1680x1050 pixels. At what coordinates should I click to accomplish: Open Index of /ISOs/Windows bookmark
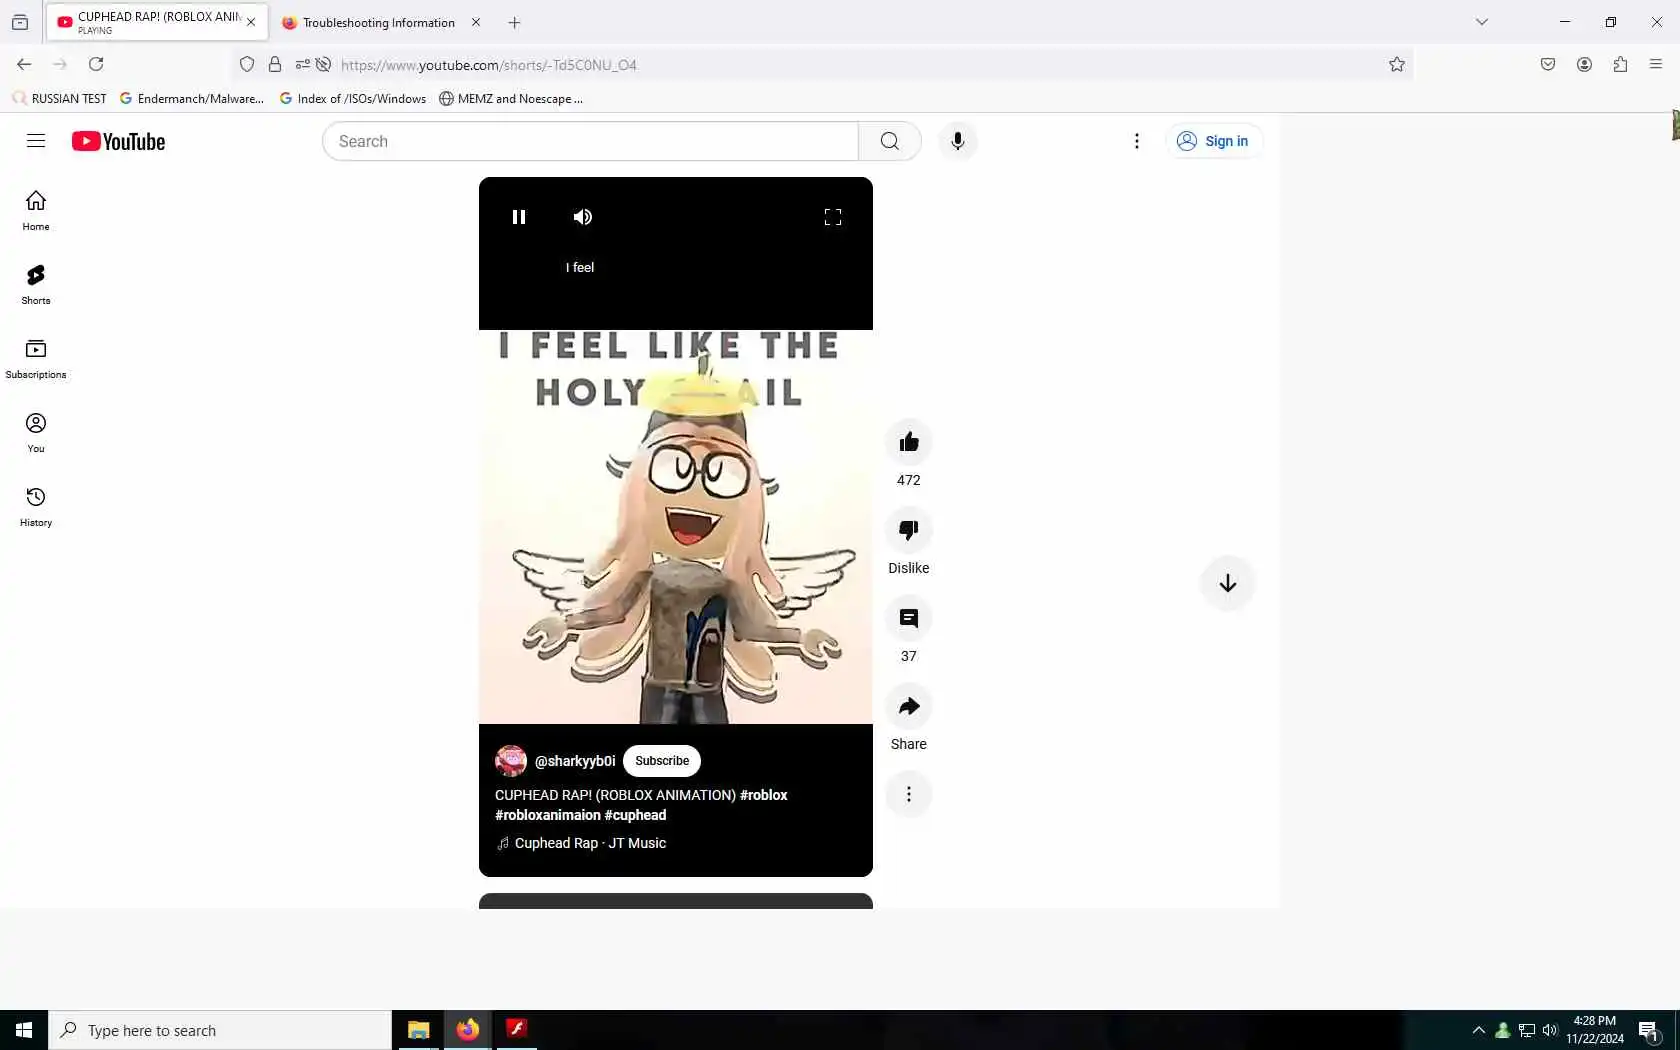(353, 98)
